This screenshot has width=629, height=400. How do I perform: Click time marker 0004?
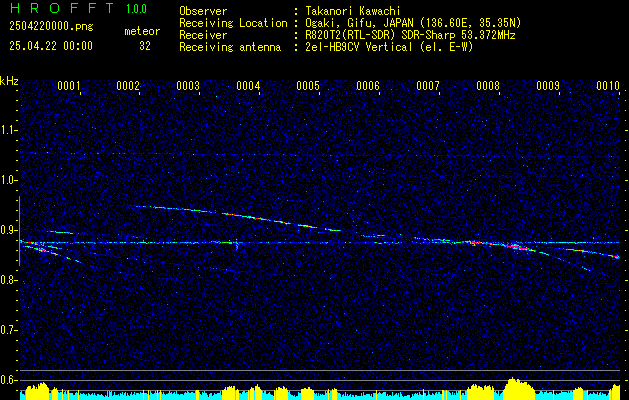click(248, 86)
